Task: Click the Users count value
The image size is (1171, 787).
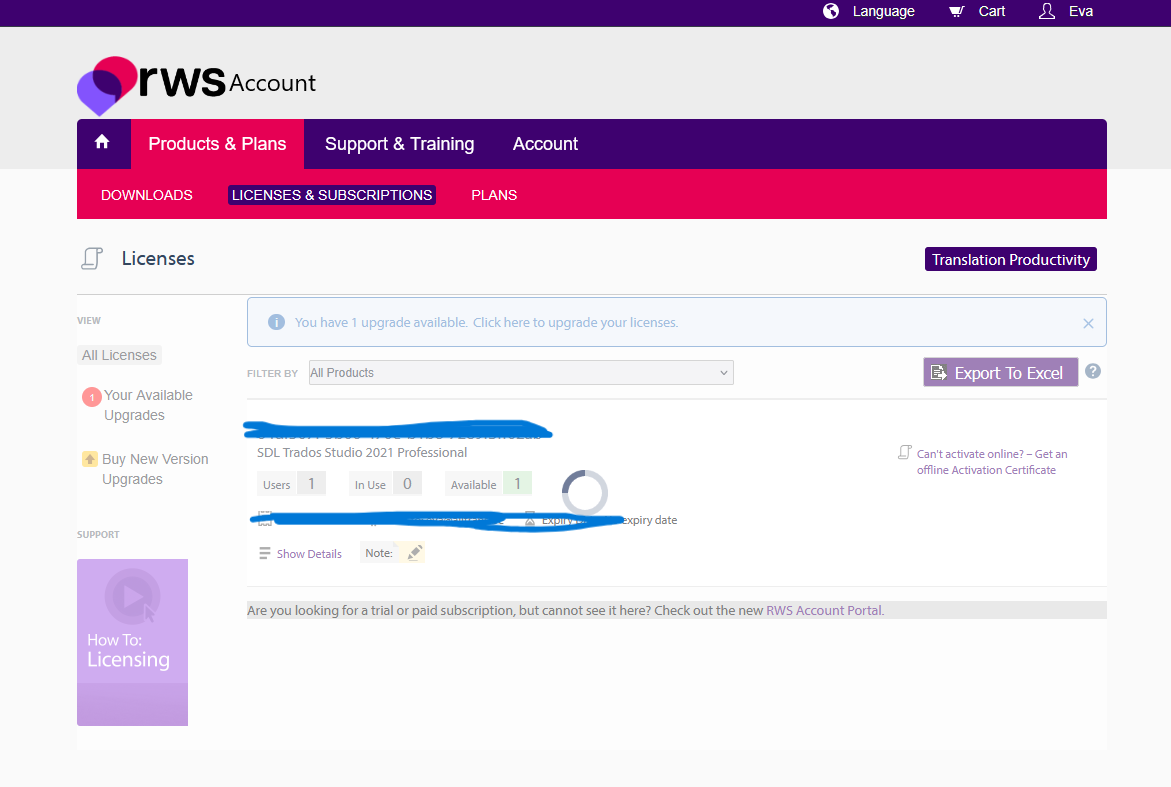Action: click(311, 484)
